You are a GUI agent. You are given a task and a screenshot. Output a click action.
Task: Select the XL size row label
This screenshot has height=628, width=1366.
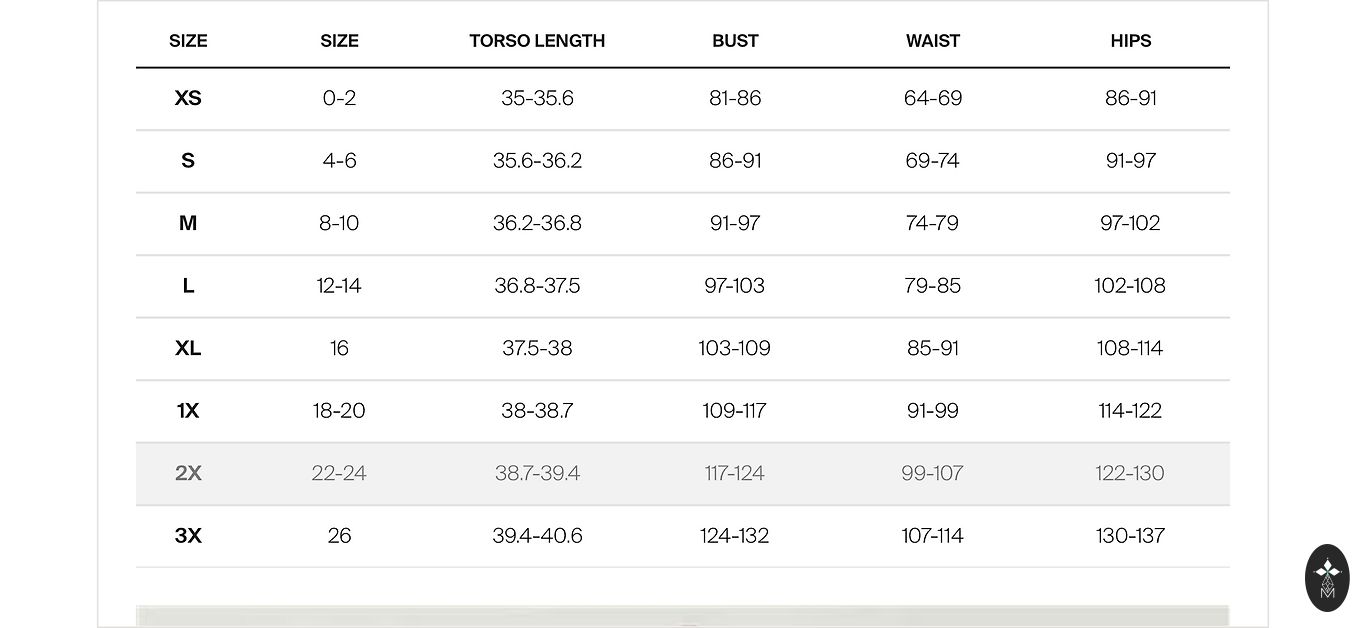click(188, 348)
